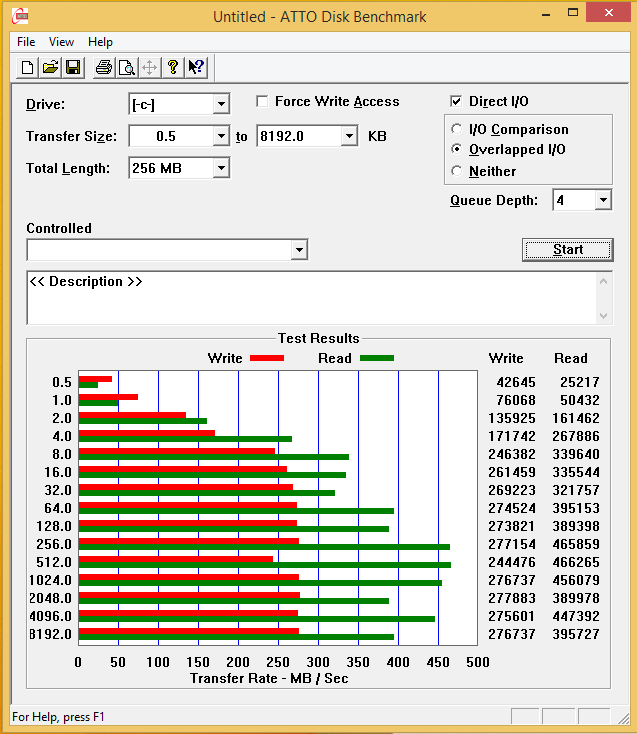This screenshot has height=734, width=637.
Task: Click the 'For Help, press F1' status text
Action: [58, 717]
